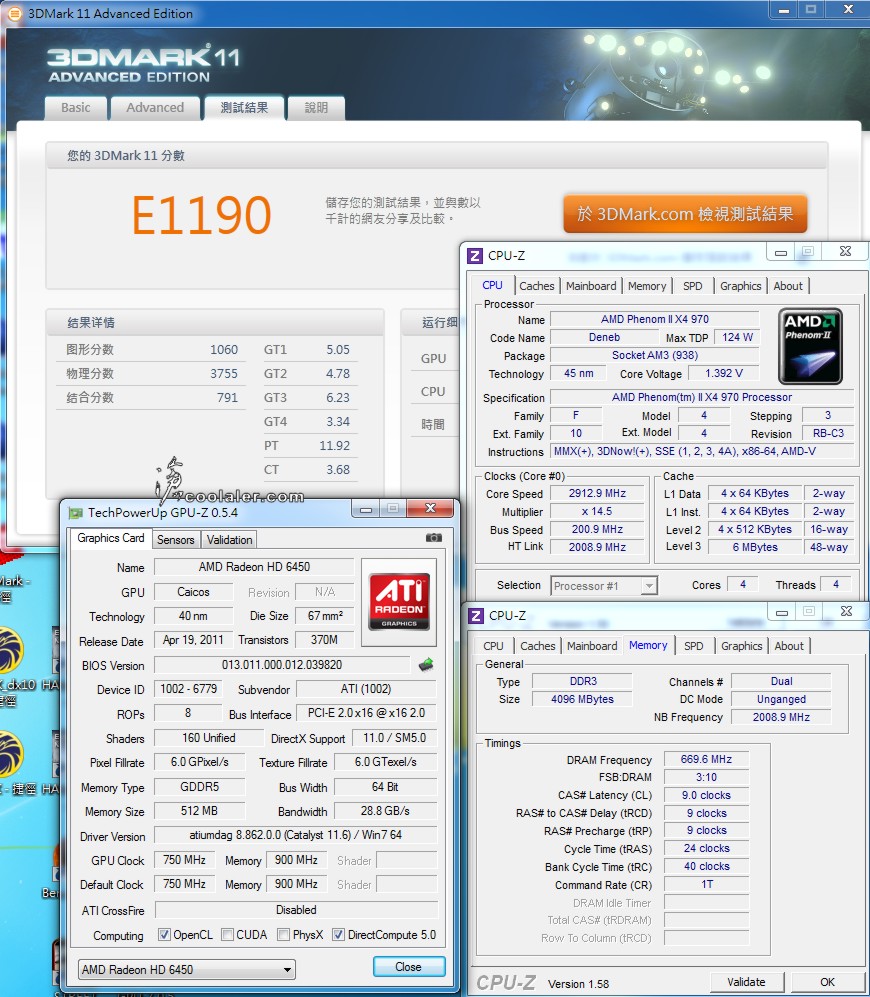
Task: Click the CPU-Z OK button
Action: [x=827, y=982]
